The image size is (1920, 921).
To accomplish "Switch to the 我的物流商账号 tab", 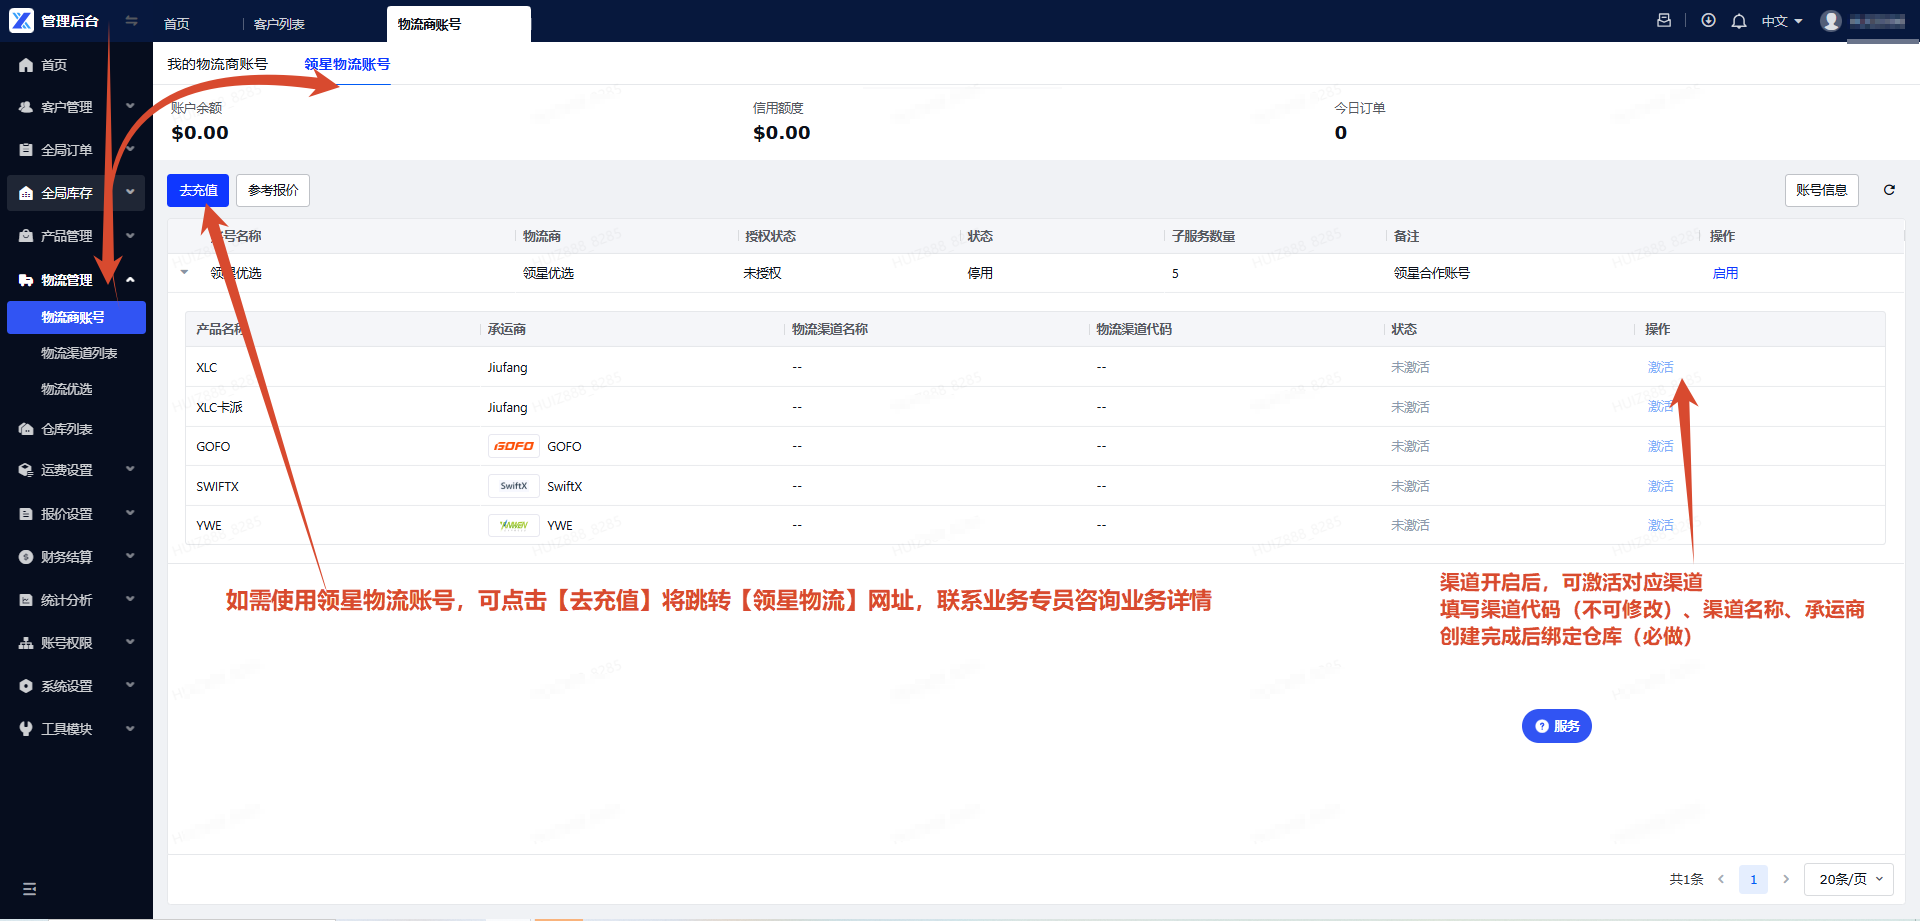I will 217,64.
